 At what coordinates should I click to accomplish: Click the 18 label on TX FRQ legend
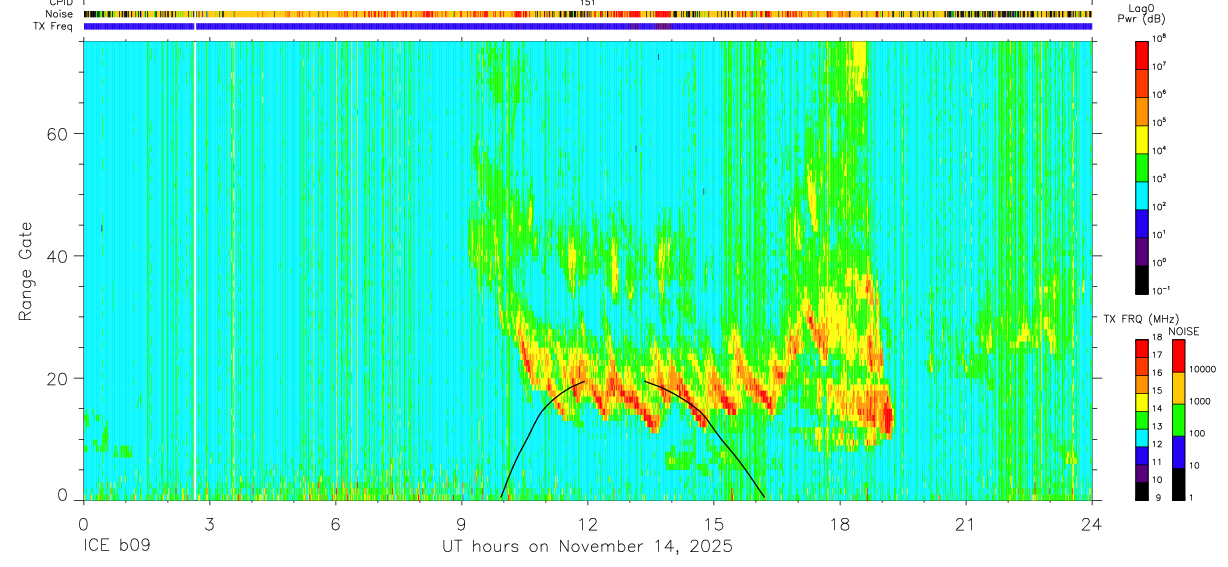pyautogui.click(x=1157, y=337)
